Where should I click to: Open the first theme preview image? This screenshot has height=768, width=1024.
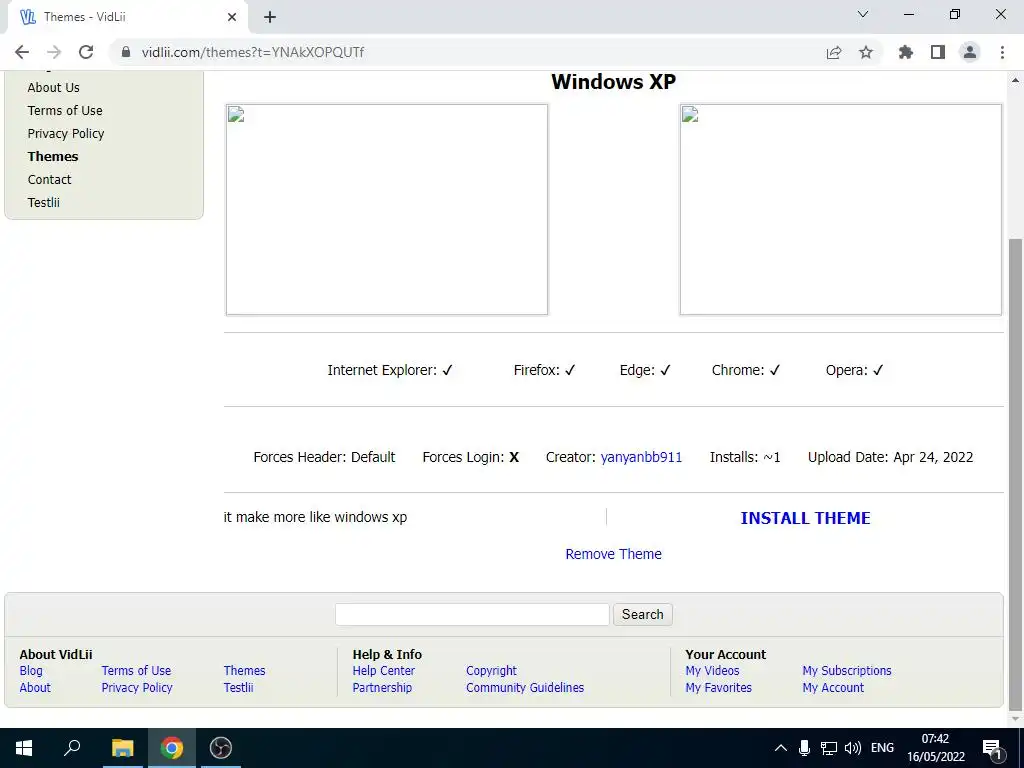[387, 210]
